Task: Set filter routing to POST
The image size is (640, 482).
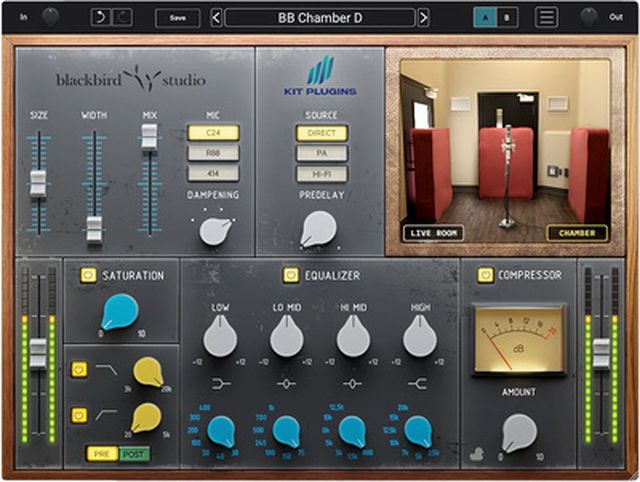Action: coord(134,454)
